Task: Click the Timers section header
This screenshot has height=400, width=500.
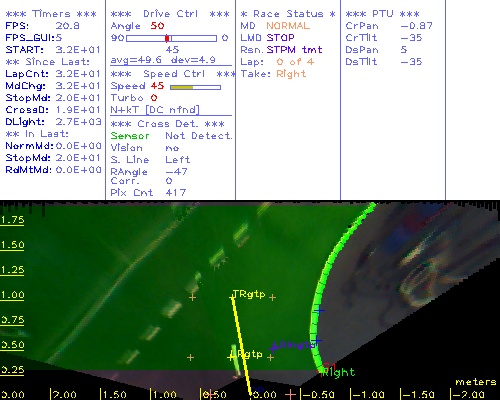Action: pyautogui.click(x=51, y=14)
